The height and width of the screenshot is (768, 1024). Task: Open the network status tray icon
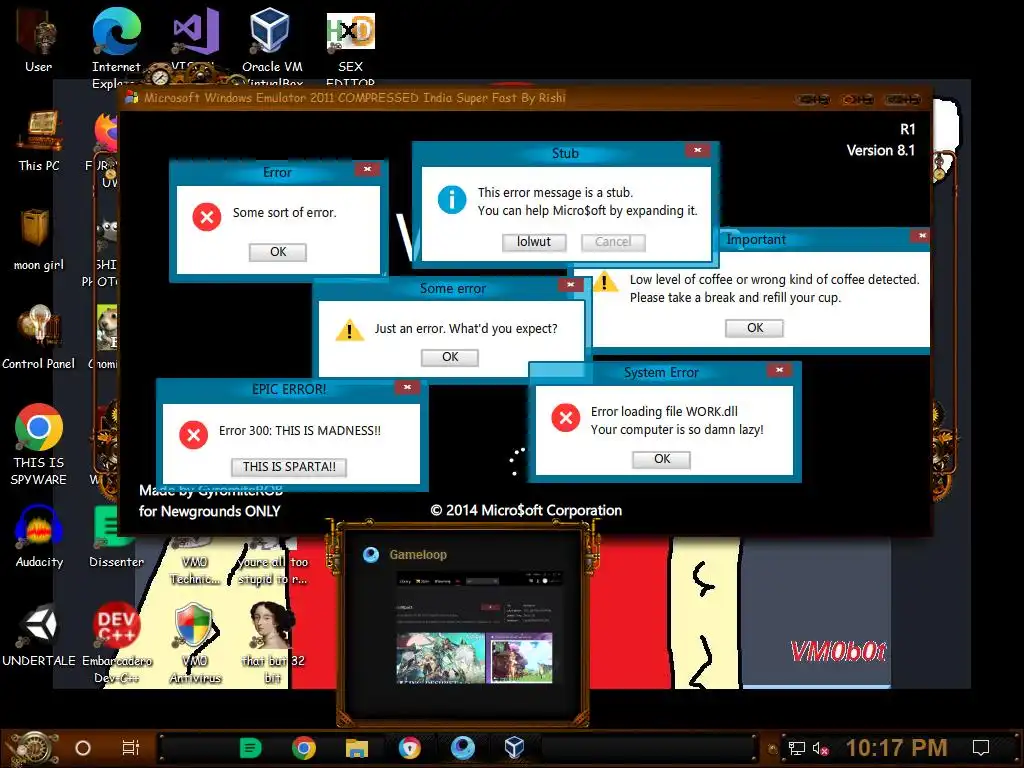click(797, 748)
